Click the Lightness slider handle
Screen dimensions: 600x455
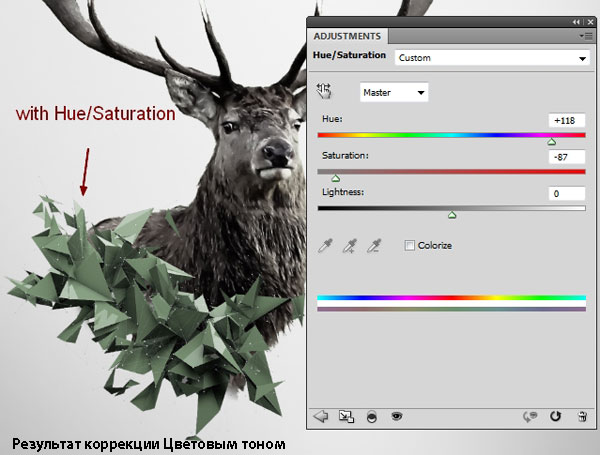pyautogui.click(x=452, y=215)
